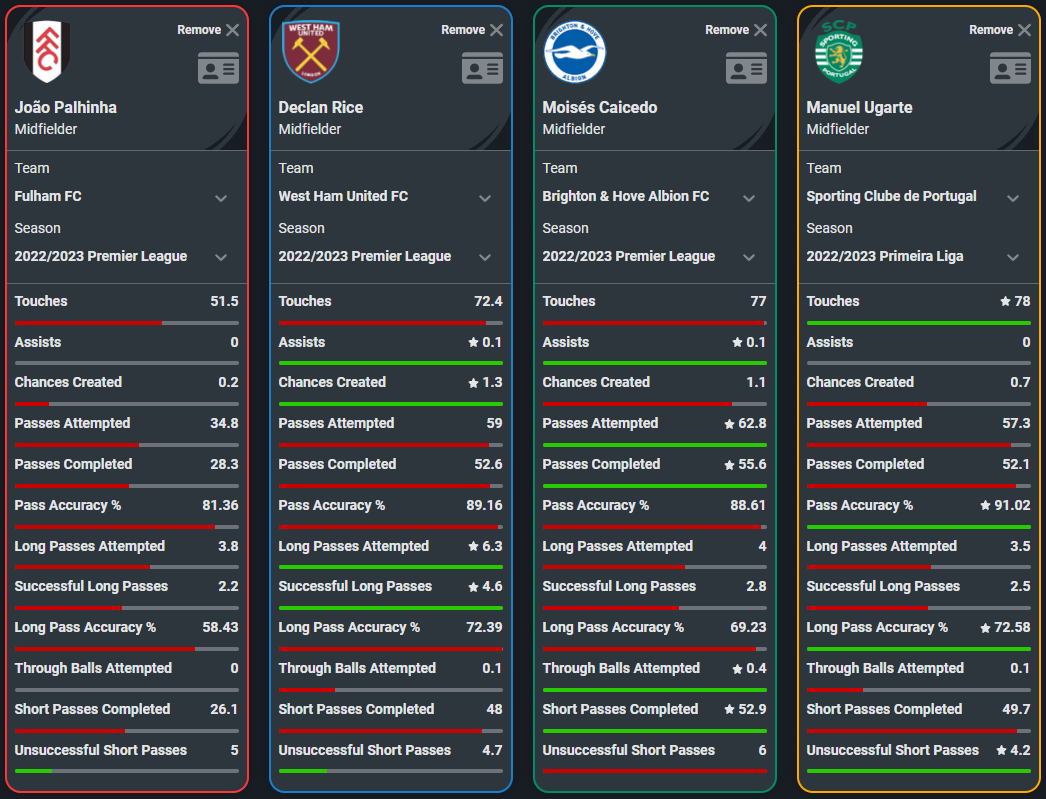Click the Sporting CP club crest
Viewport: 1046px width, 799px height.
coord(839,51)
